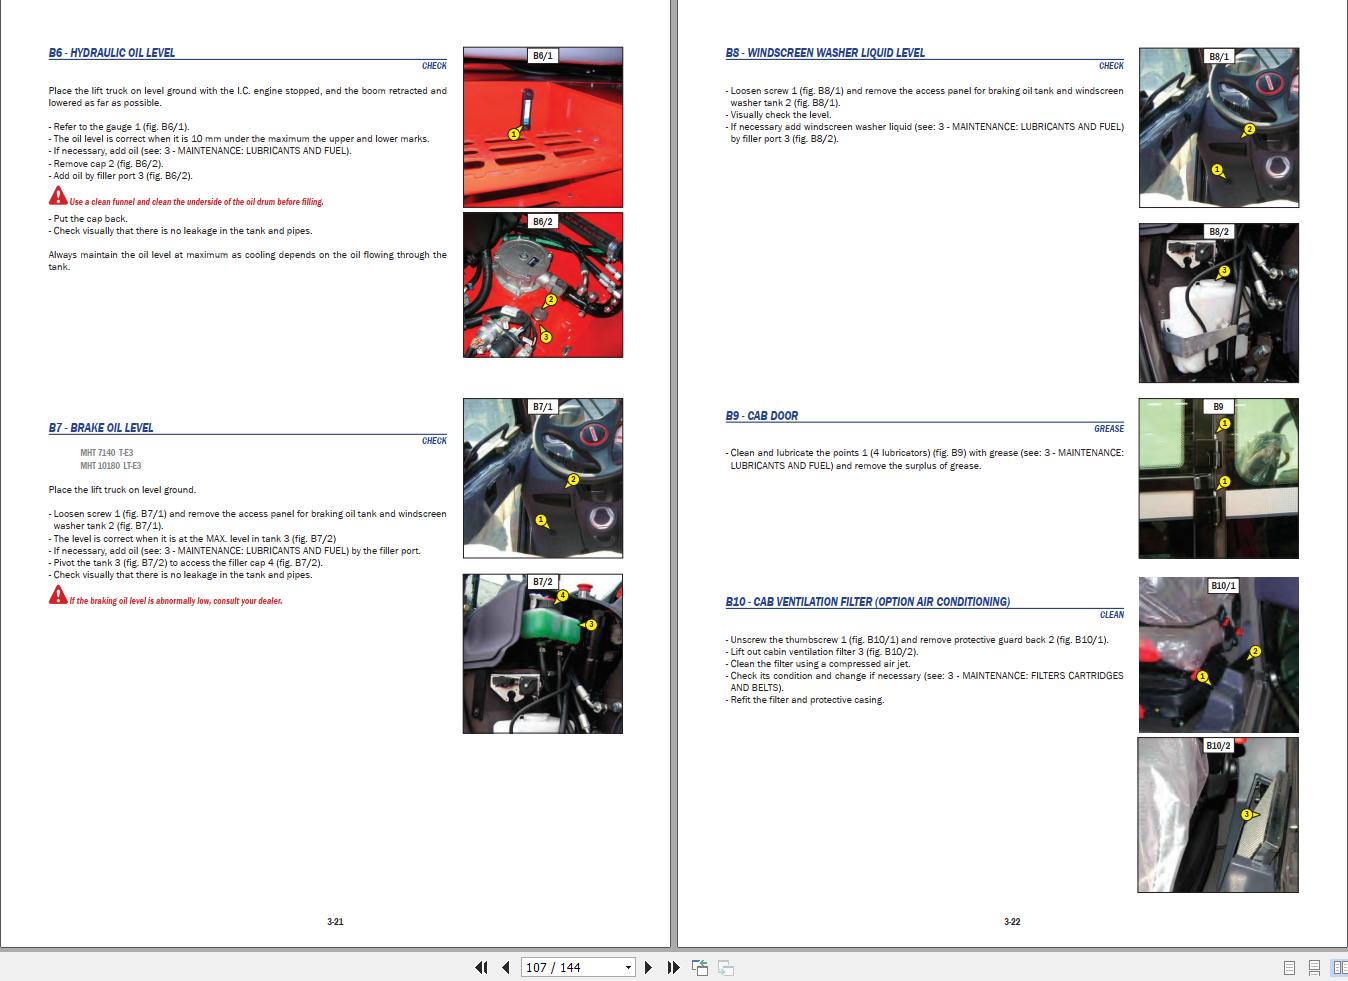Click the go-to-first-page icon
Image resolution: width=1348 pixels, height=981 pixels.
tap(481, 967)
